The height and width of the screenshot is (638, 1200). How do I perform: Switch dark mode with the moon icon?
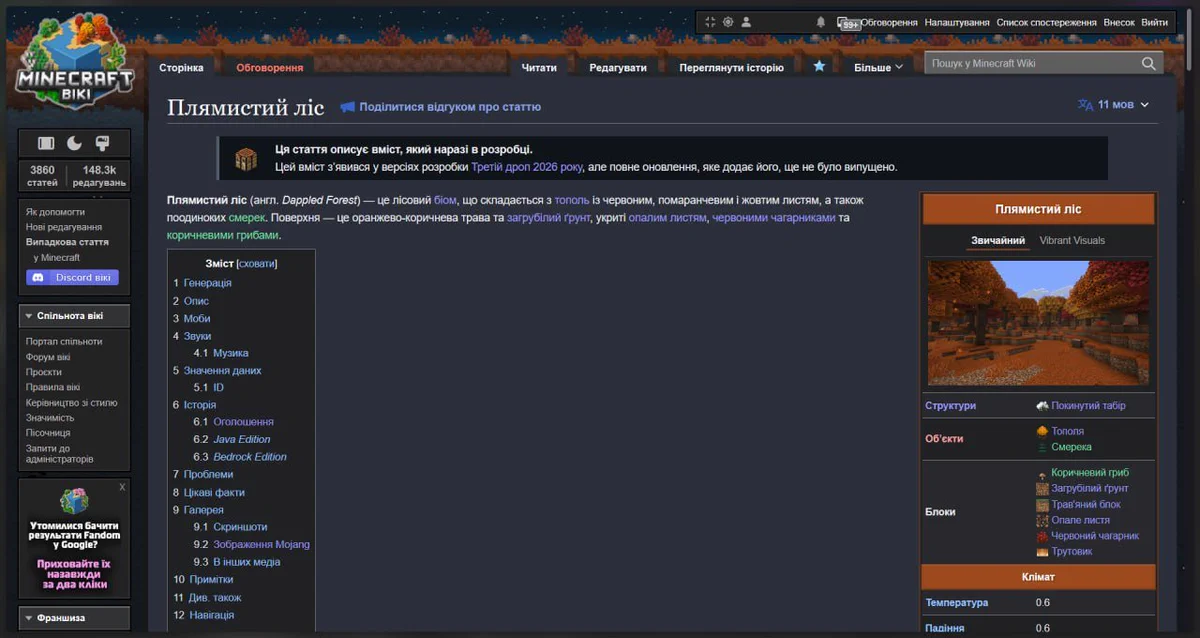[74, 143]
